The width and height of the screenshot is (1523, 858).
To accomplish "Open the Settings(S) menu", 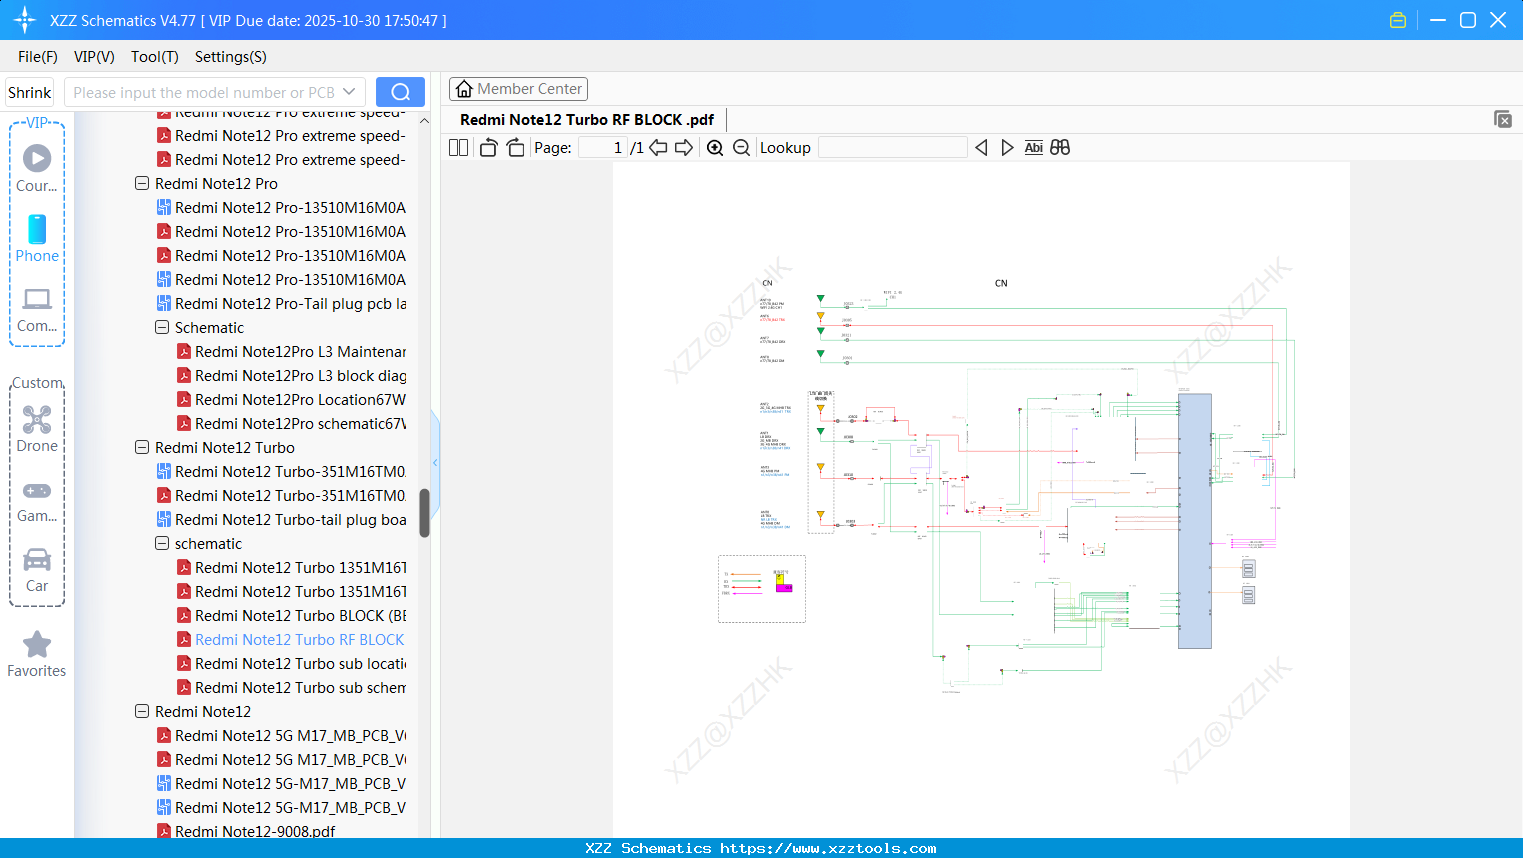I will coord(231,57).
